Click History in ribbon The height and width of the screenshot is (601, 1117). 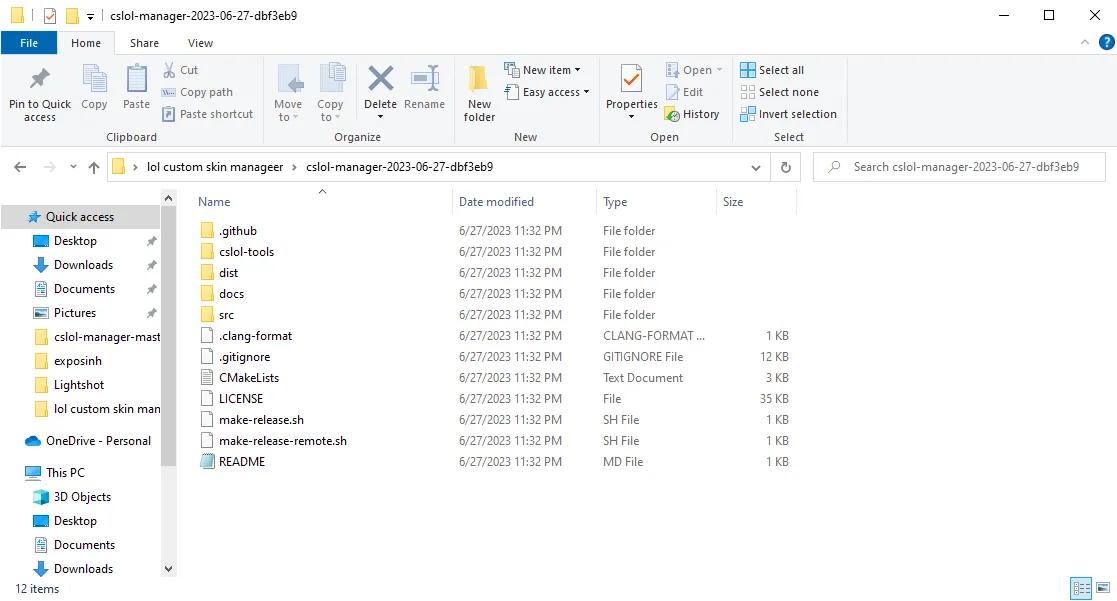[x=692, y=114]
